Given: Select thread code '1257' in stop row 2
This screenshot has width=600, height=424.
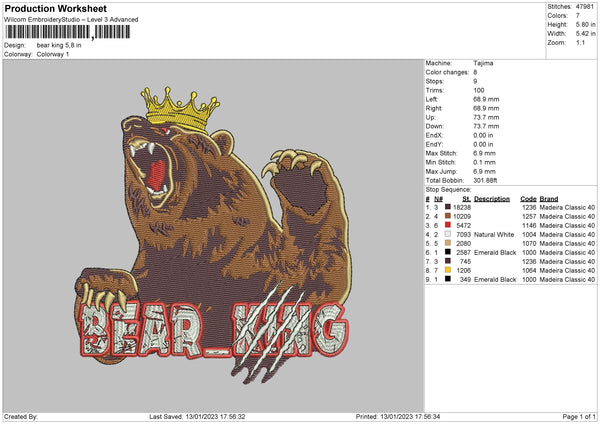Looking at the screenshot, I should (529, 216).
